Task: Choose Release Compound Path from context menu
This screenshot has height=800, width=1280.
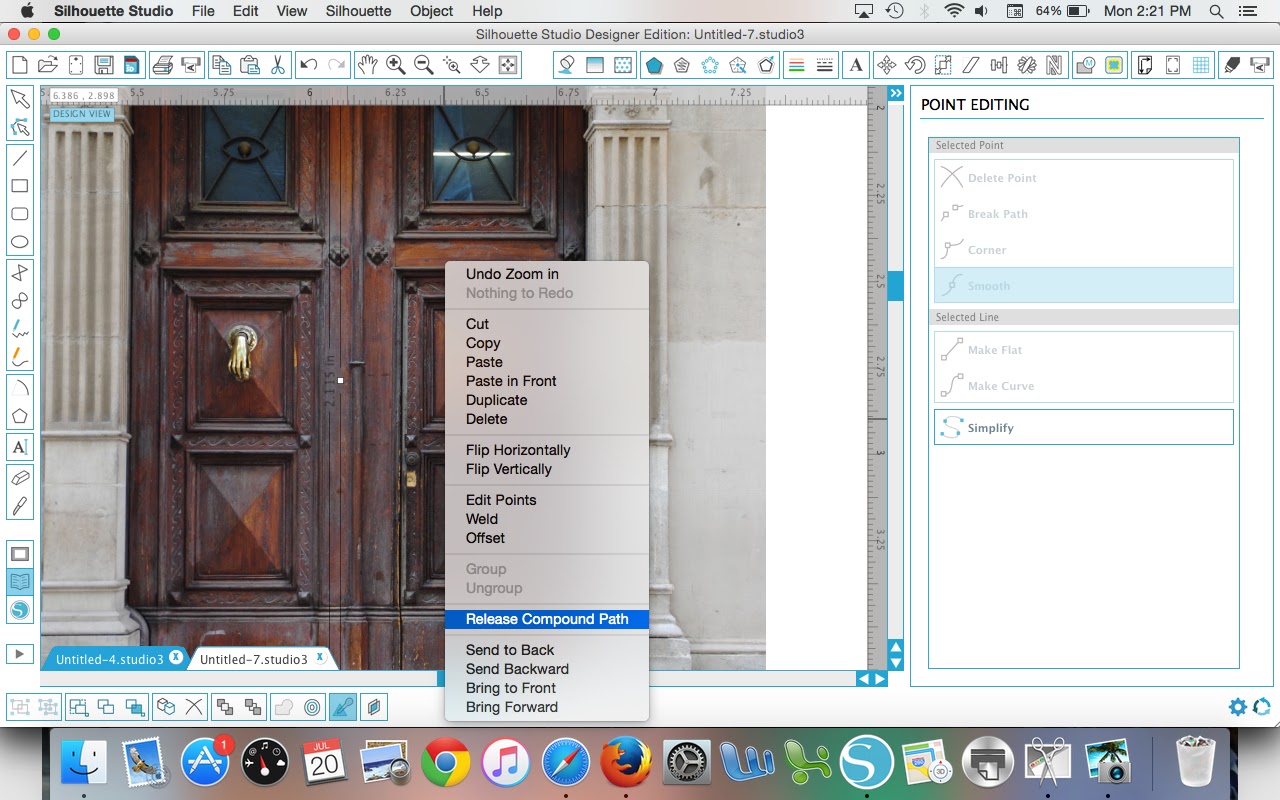Action: [x=547, y=619]
